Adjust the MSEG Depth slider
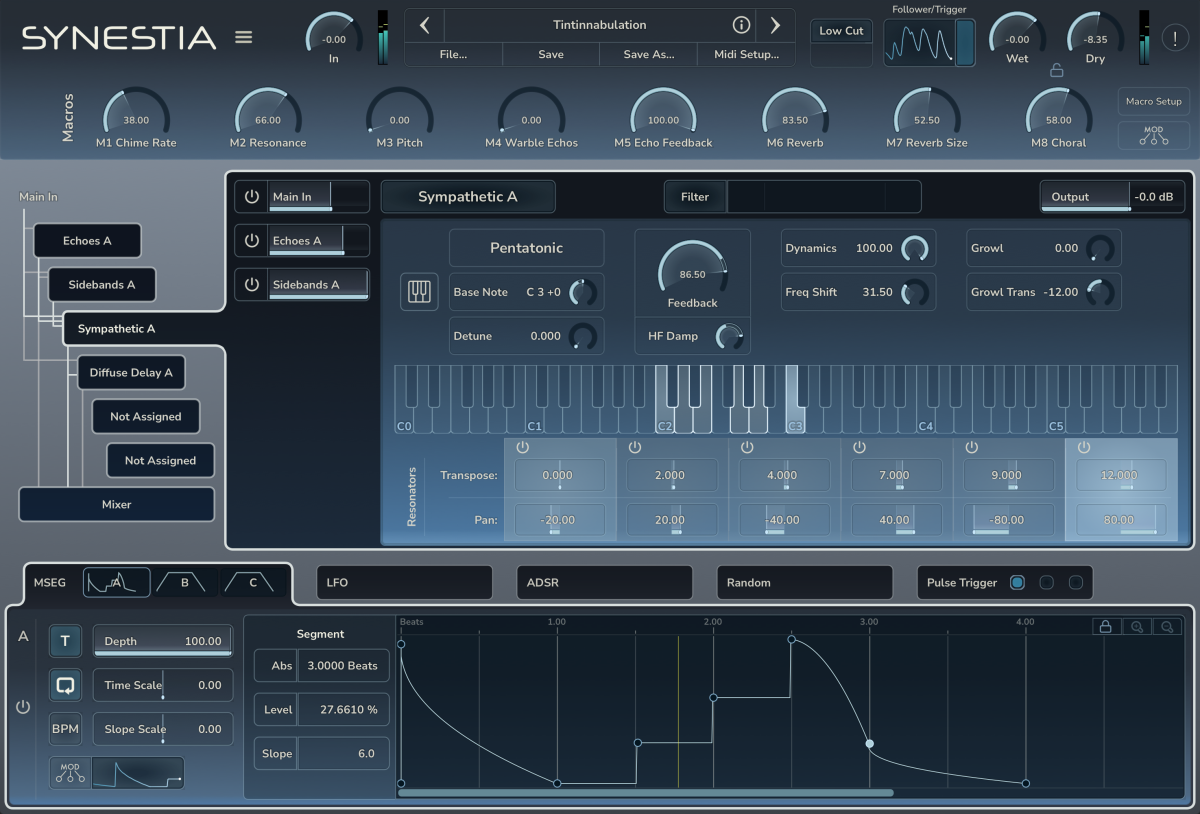The width and height of the screenshot is (1200, 814). (x=163, y=641)
